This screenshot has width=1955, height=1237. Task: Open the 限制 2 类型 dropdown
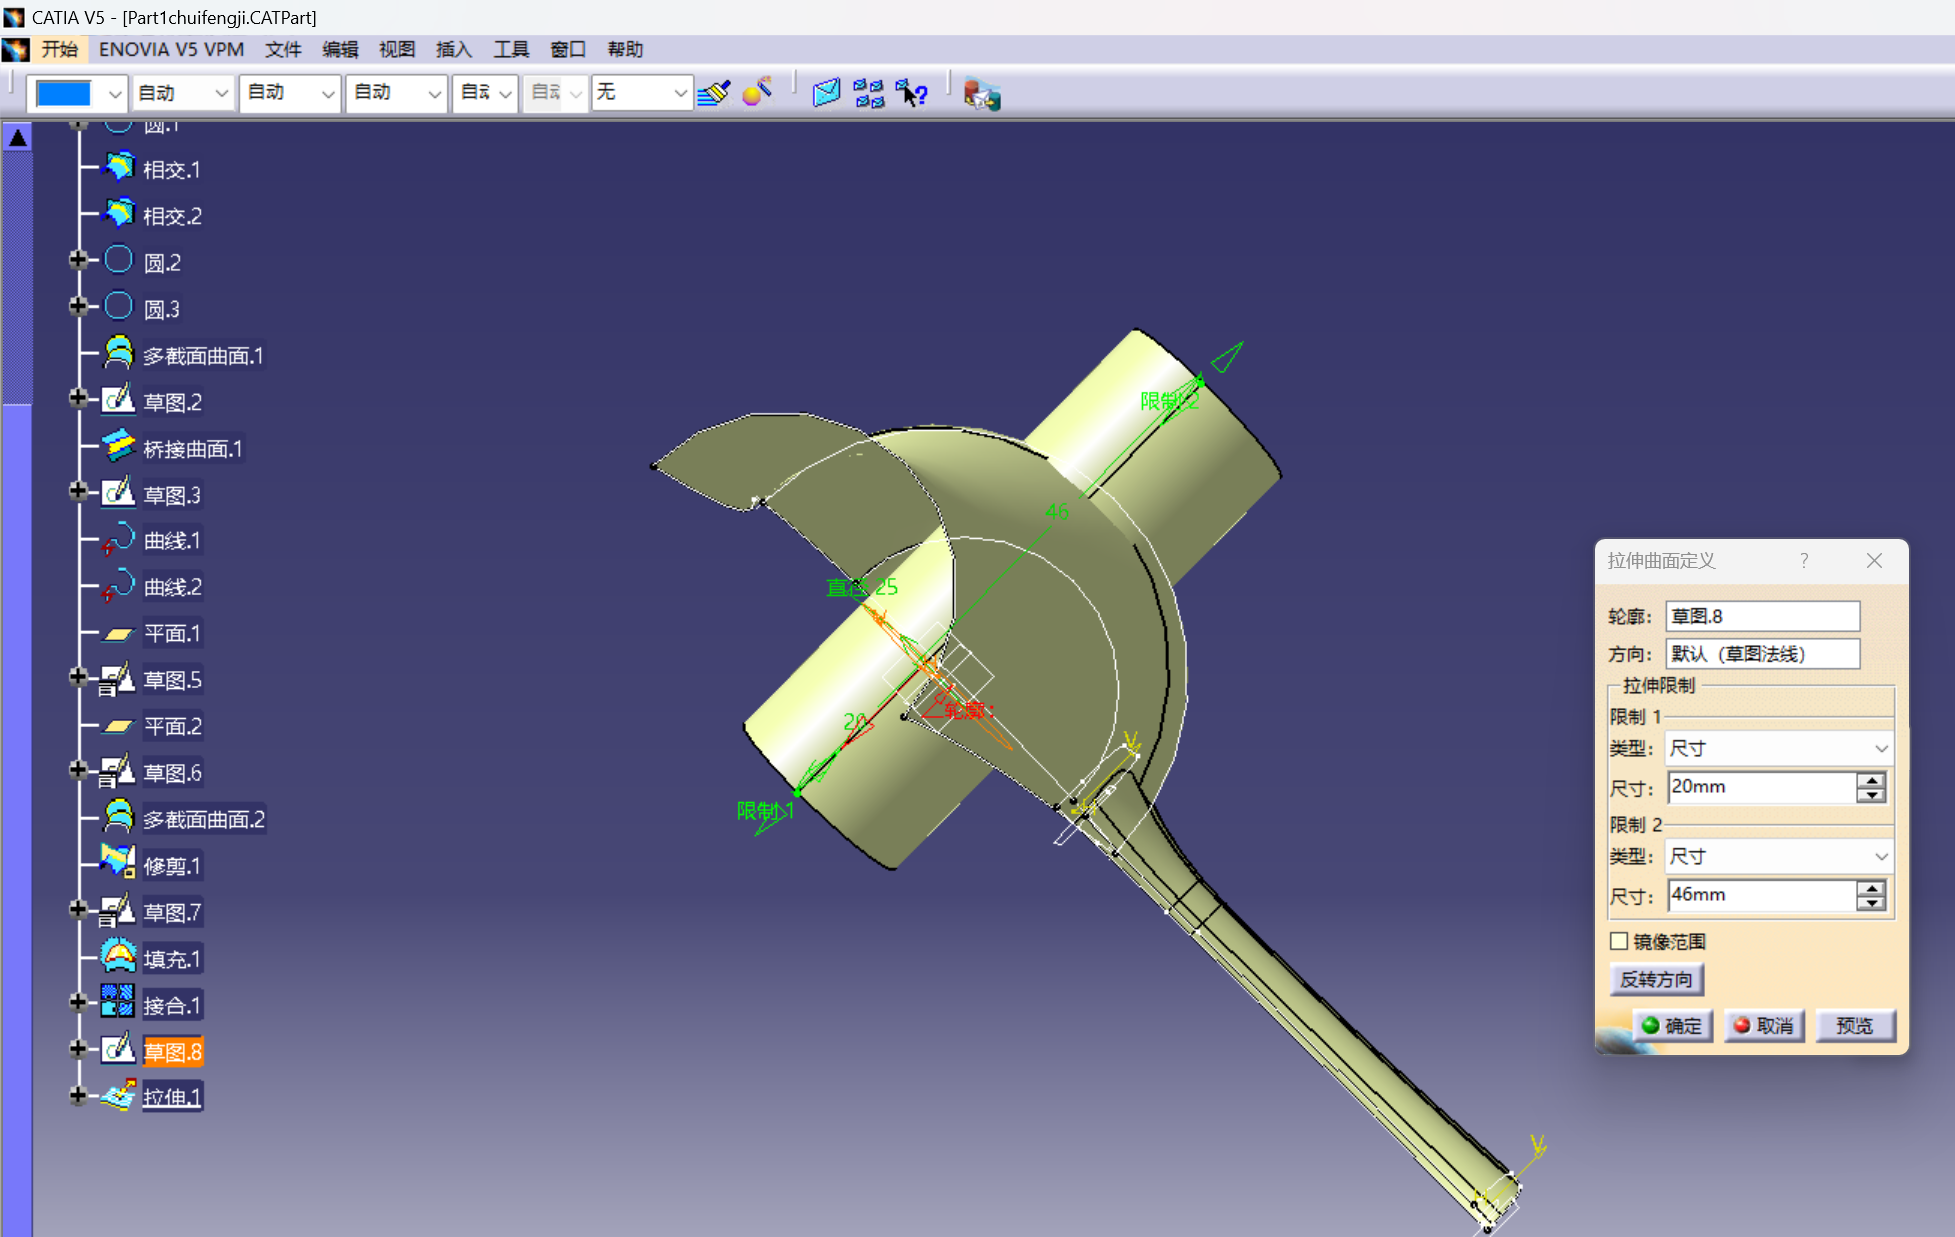[1880, 856]
